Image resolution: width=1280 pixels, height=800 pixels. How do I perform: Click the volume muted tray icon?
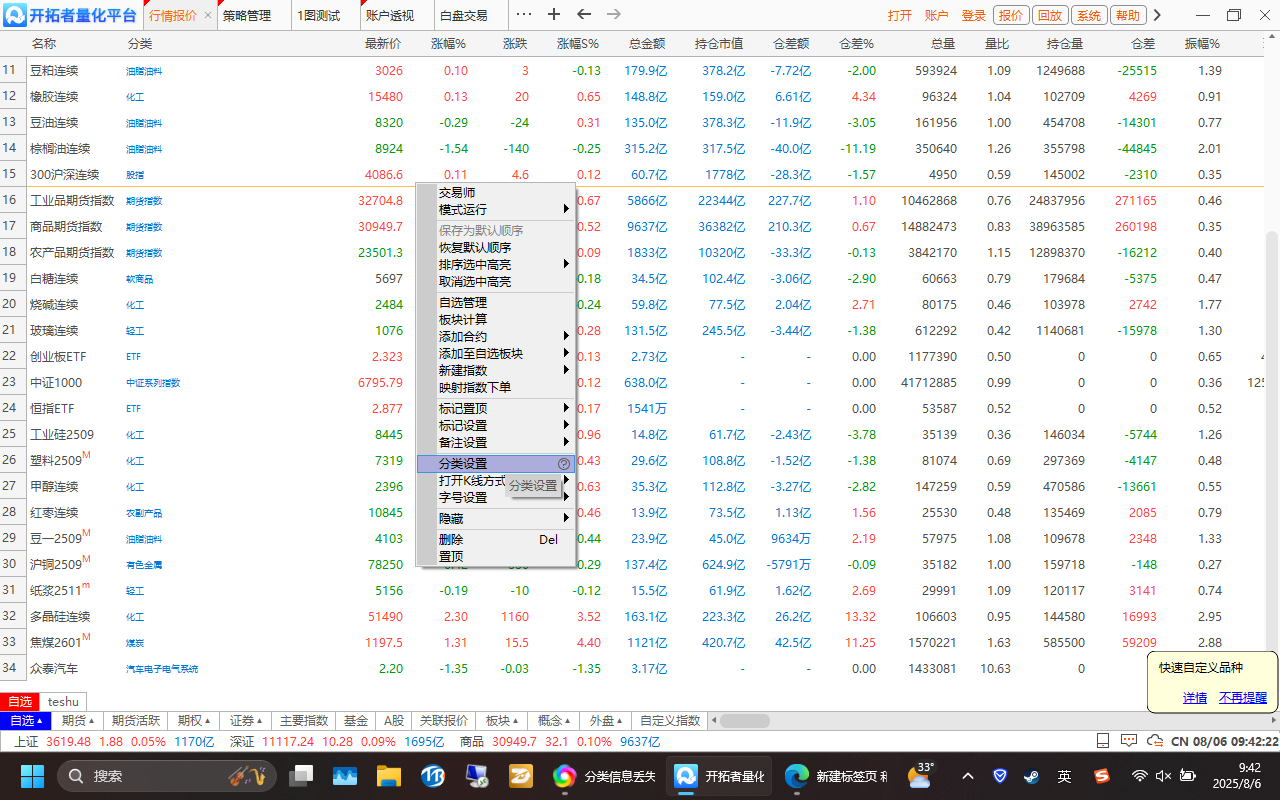click(1163, 776)
